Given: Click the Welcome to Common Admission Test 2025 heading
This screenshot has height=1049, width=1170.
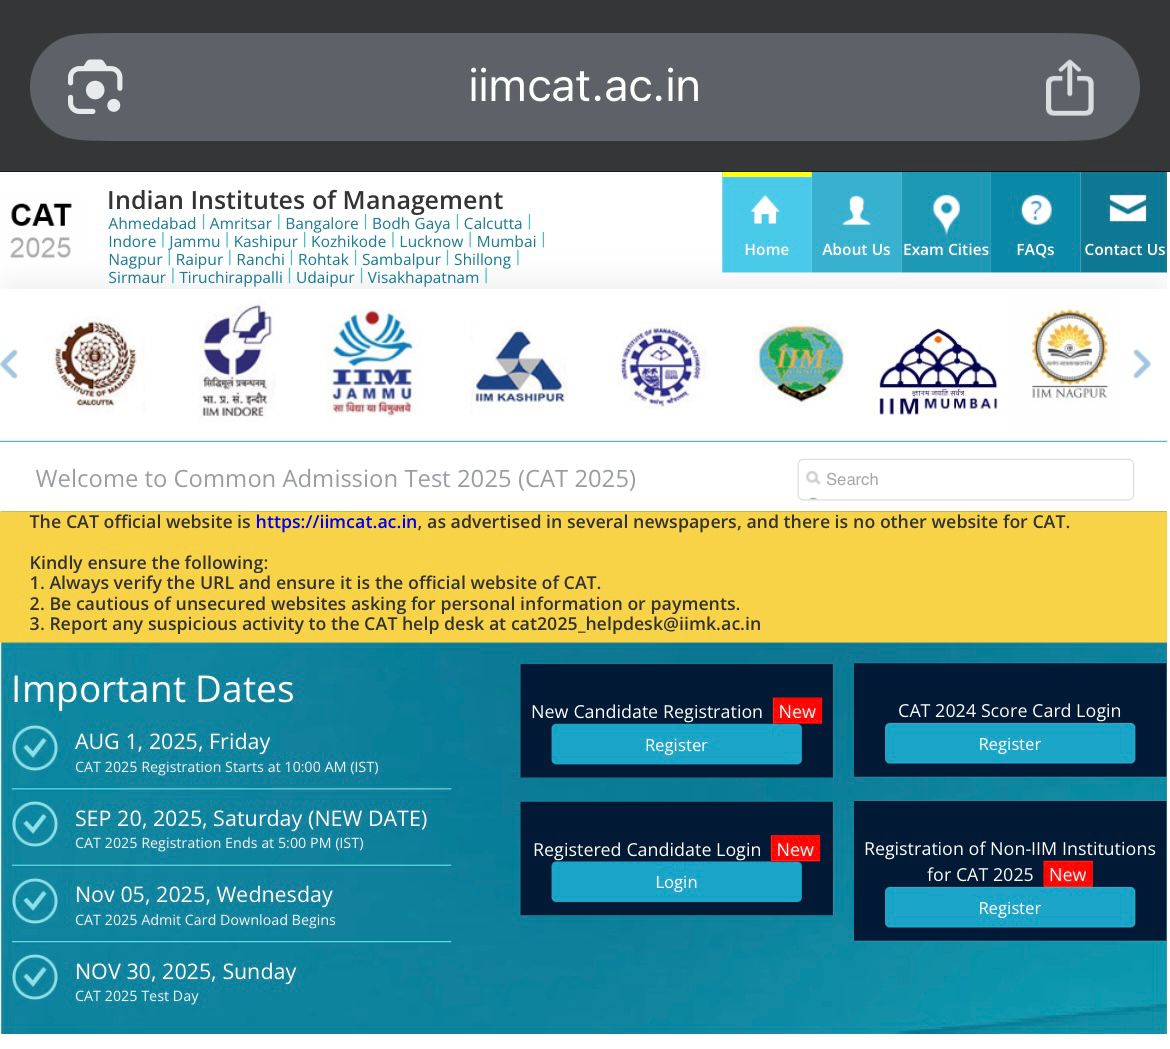Looking at the screenshot, I should coord(336,478).
